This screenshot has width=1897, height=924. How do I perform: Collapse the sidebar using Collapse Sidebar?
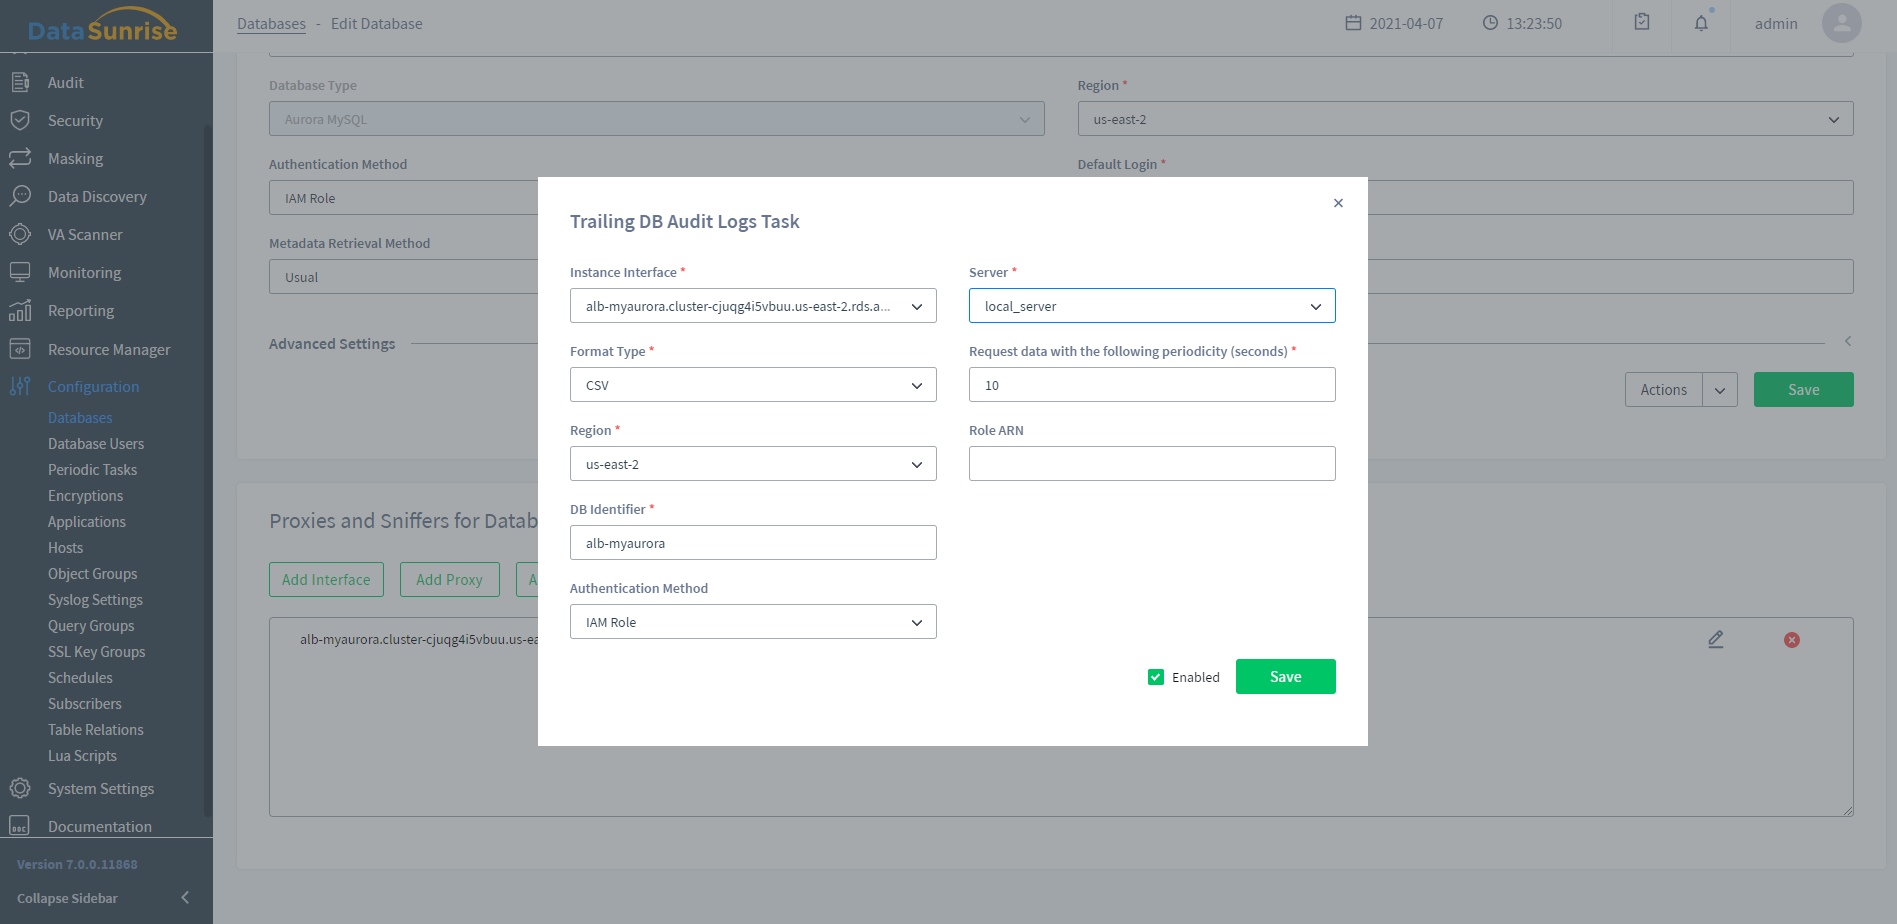[100, 898]
